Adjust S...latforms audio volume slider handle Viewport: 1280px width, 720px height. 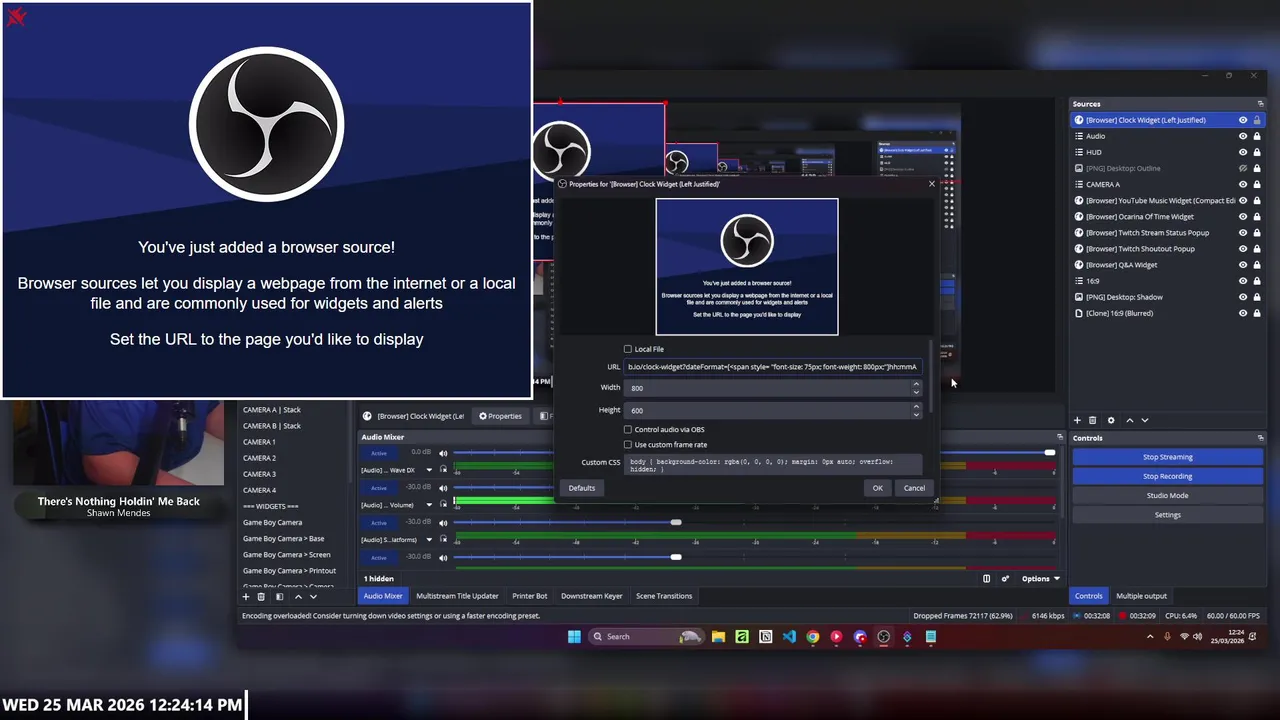click(x=676, y=522)
